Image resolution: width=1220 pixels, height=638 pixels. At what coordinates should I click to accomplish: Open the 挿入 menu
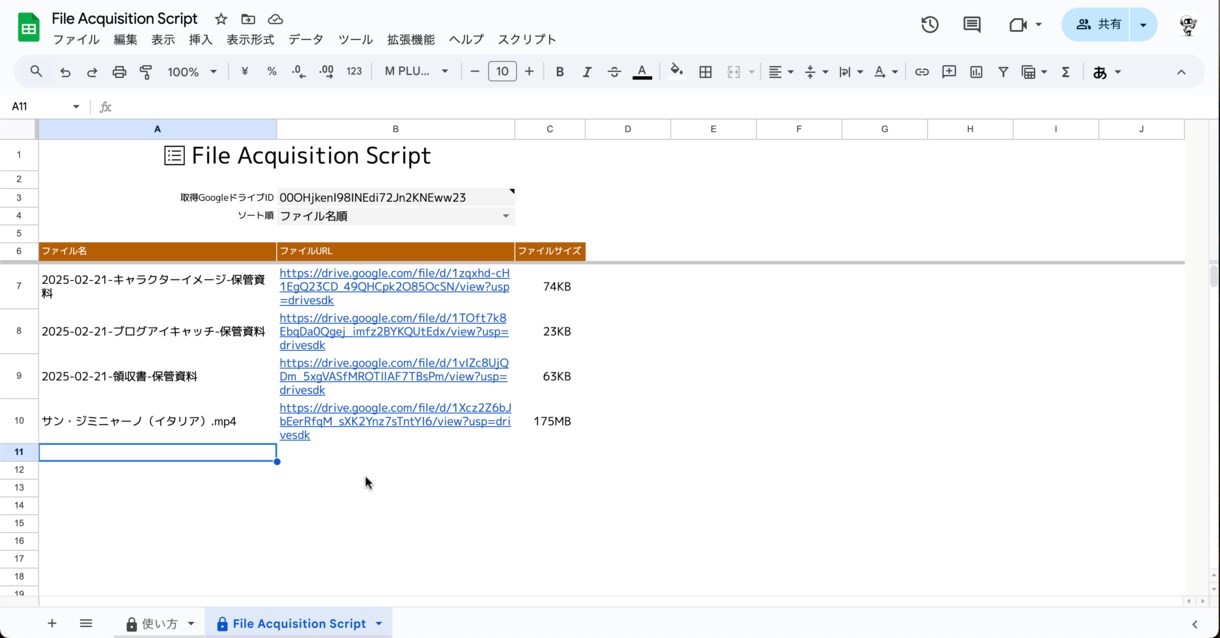click(x=201, y=40)
